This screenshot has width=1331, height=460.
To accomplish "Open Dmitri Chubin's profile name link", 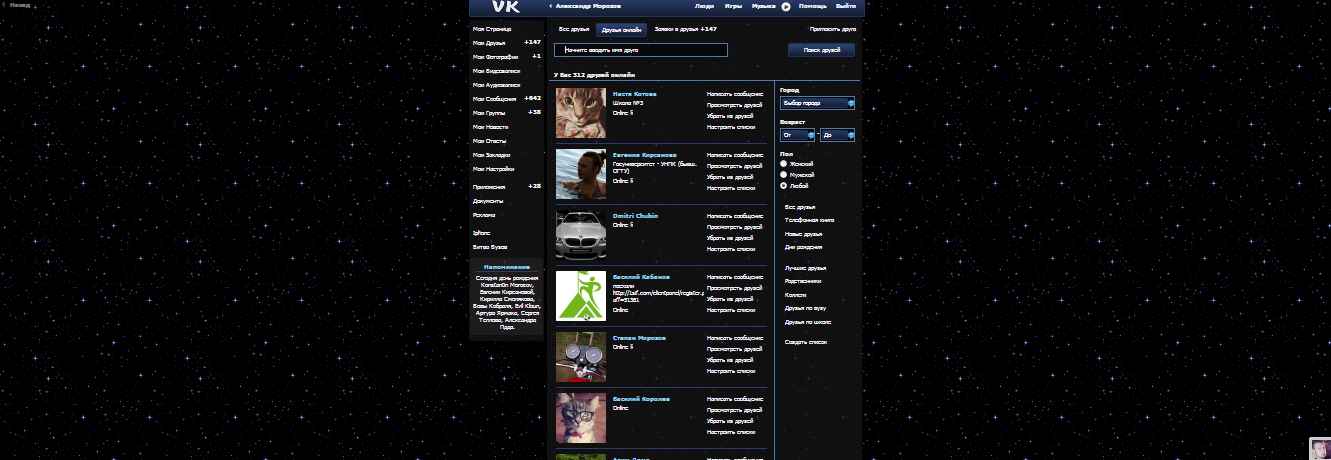I will 636,216.
